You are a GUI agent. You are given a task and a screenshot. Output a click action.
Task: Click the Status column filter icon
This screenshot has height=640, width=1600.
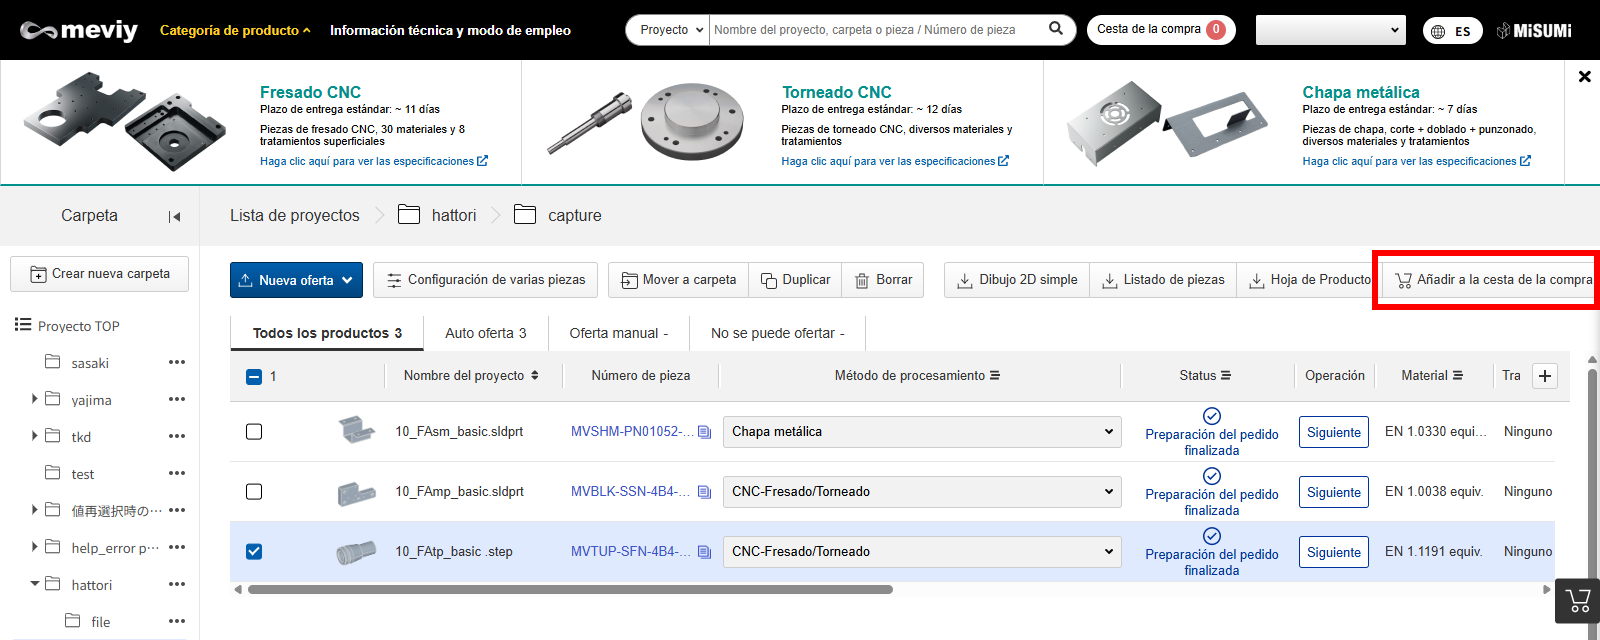[1226, 376]
